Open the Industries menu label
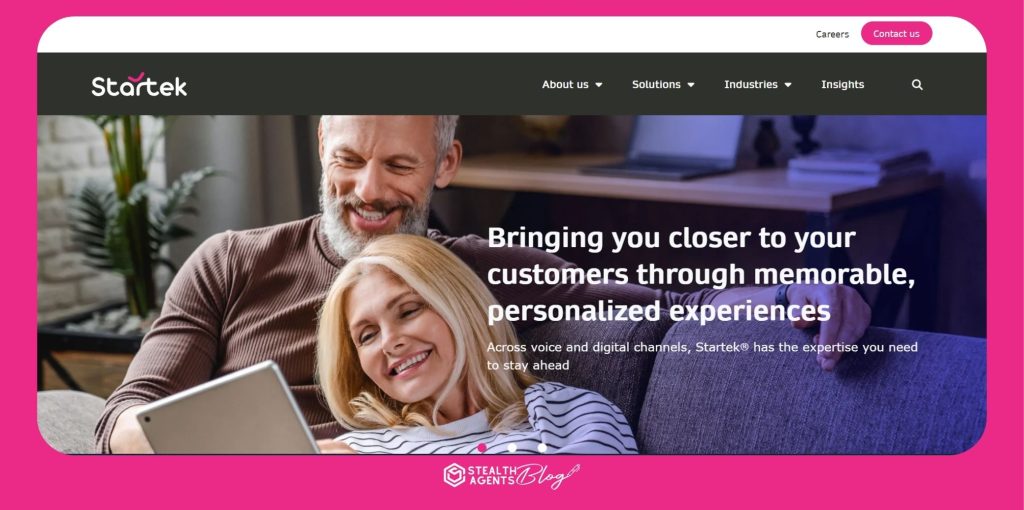The height and width of the screenshot is (510, 1024). 751,84
